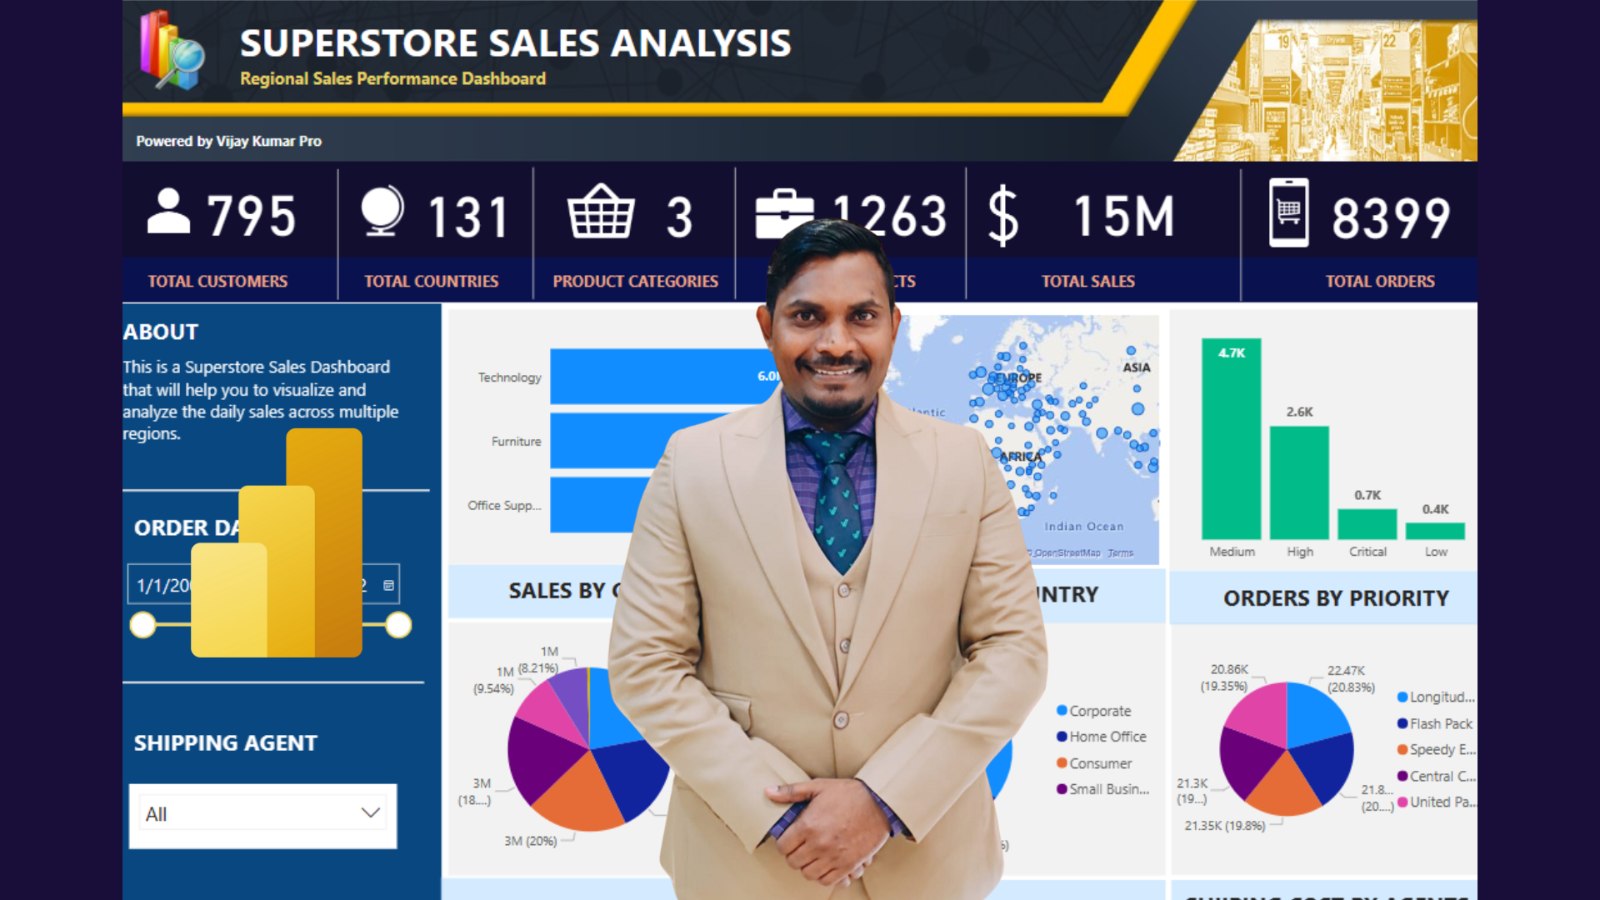Click the Superstore books-and-magnifier logo
Screen dimensions: 1600x900
click(172, 50)
